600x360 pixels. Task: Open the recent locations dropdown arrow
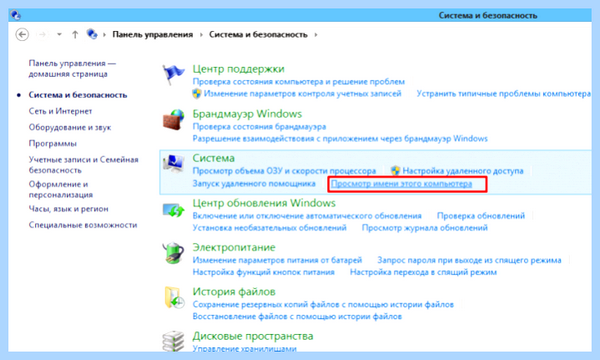pyautogui.click(x=59, y=35)
